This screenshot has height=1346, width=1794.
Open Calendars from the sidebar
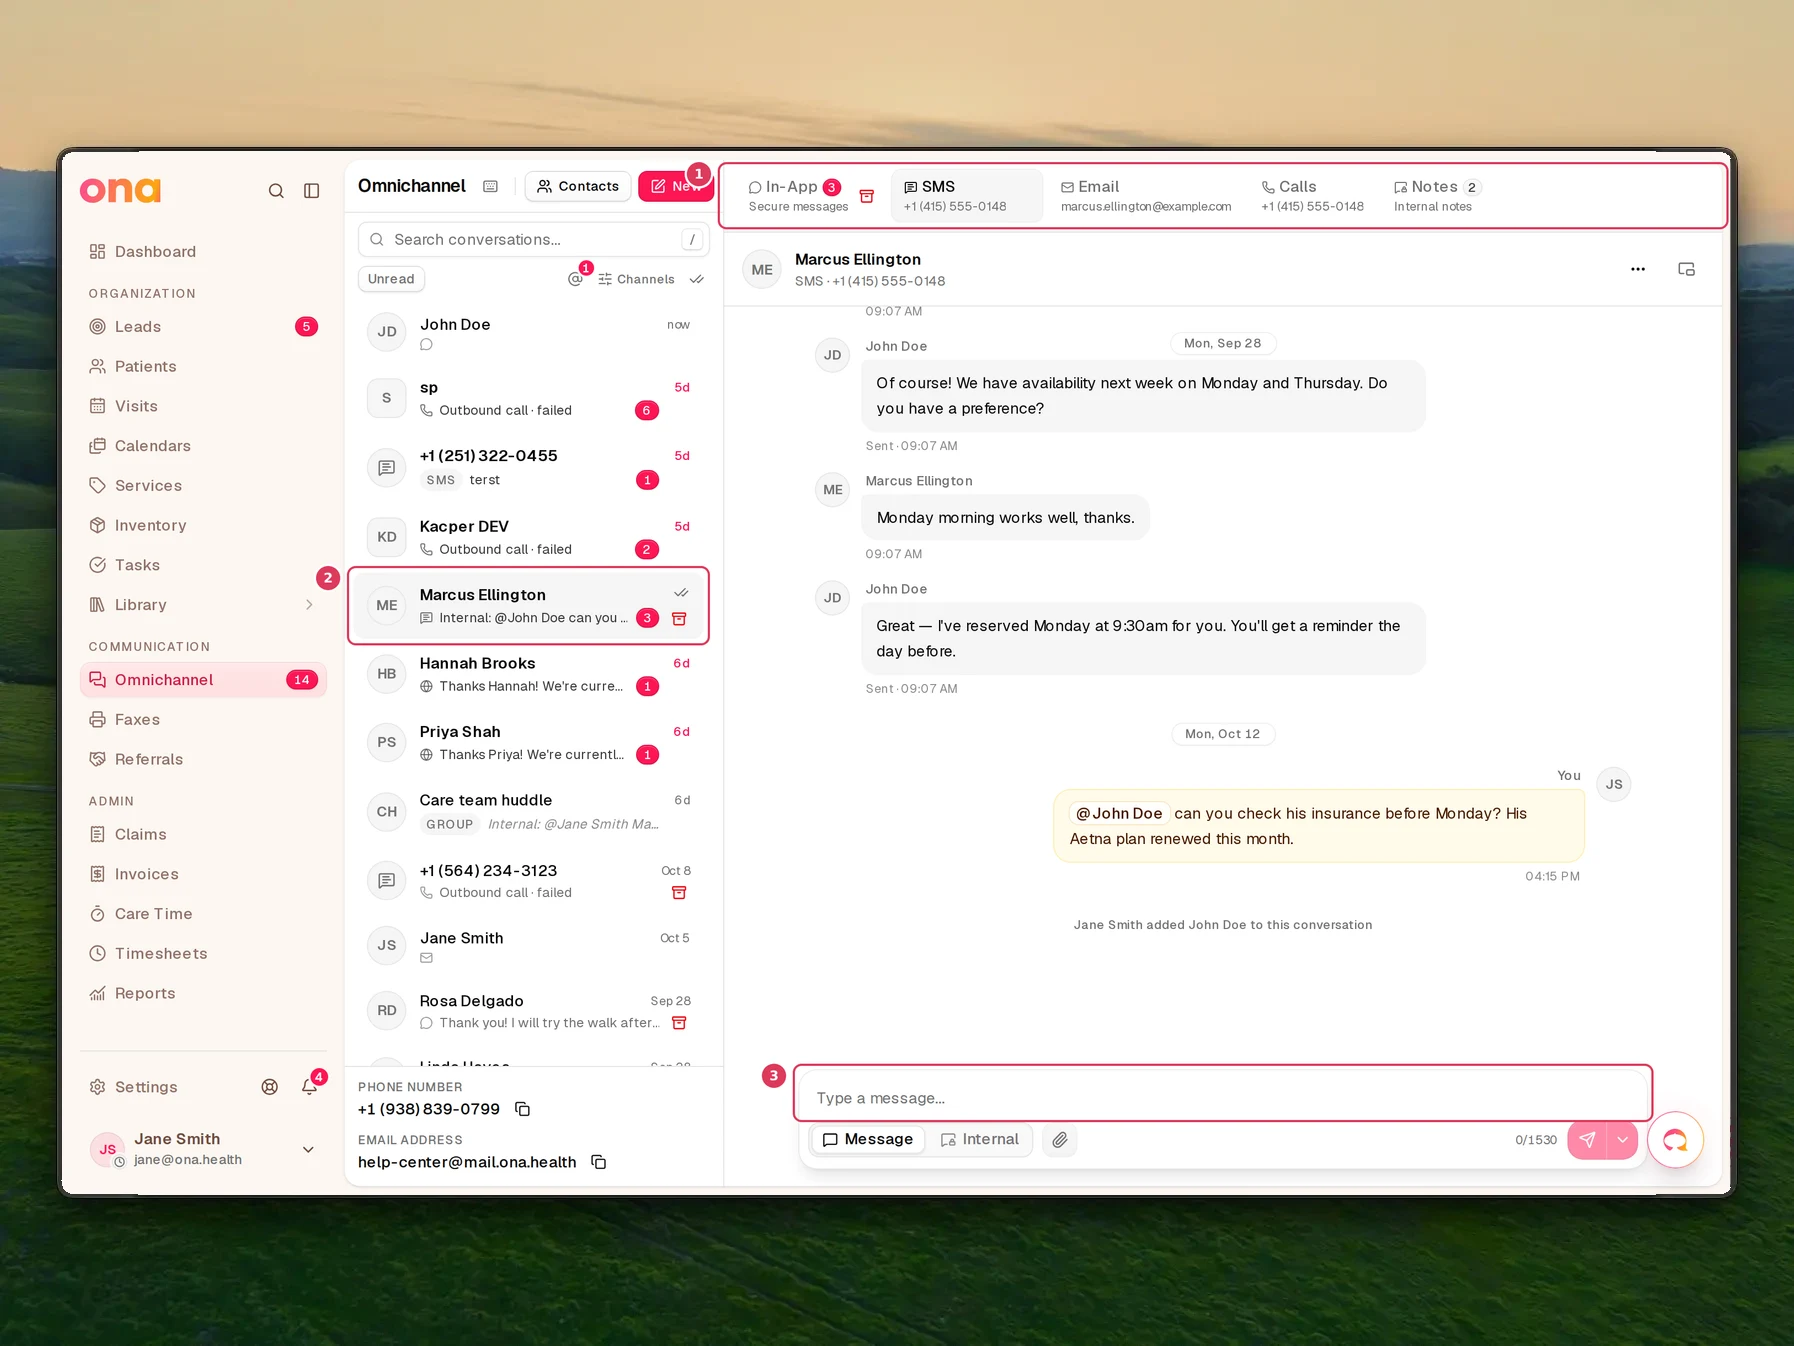[203, 446]
